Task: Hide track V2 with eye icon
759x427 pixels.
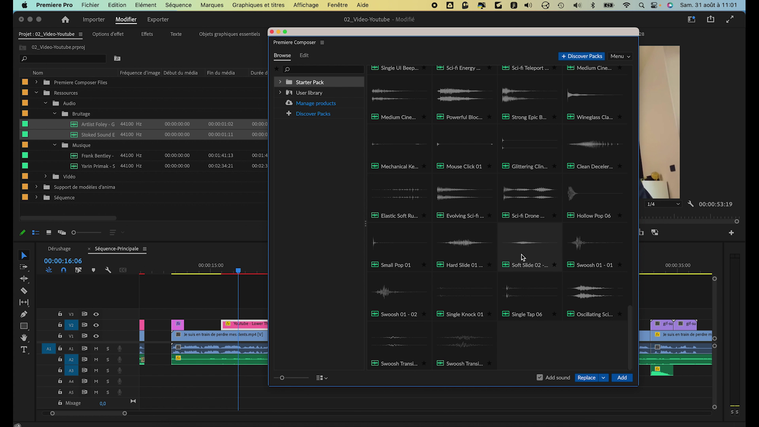Action: pyautogui.click(x=96, y=325)
